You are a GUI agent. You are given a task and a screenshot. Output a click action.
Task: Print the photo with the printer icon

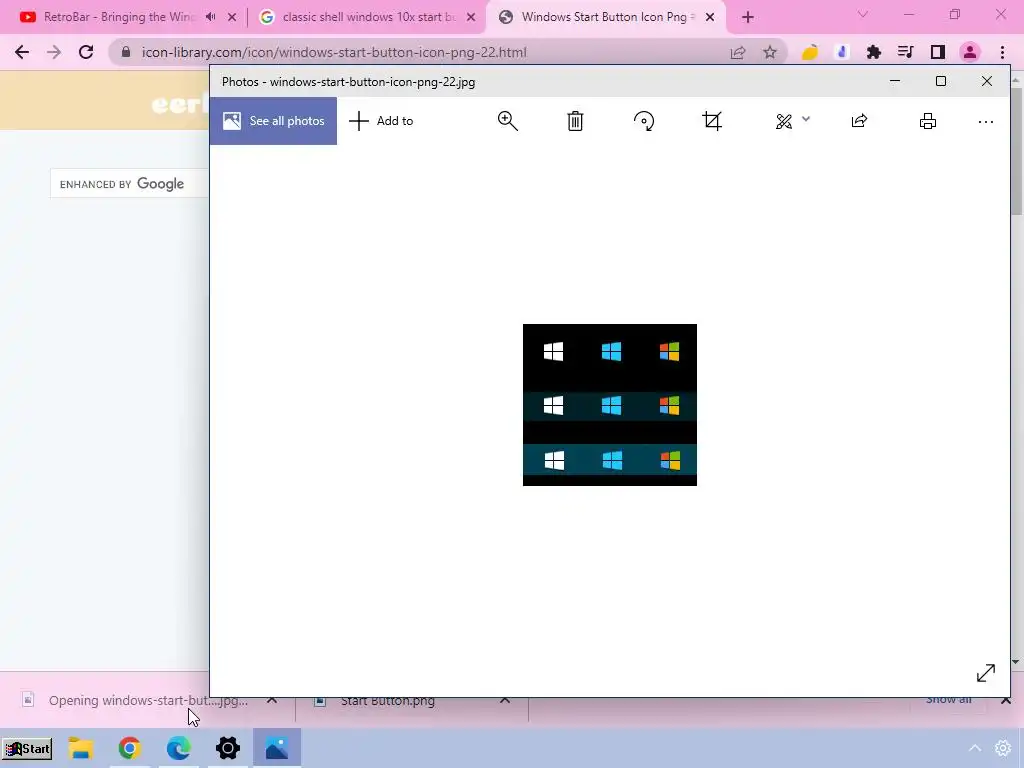point(928,121)
